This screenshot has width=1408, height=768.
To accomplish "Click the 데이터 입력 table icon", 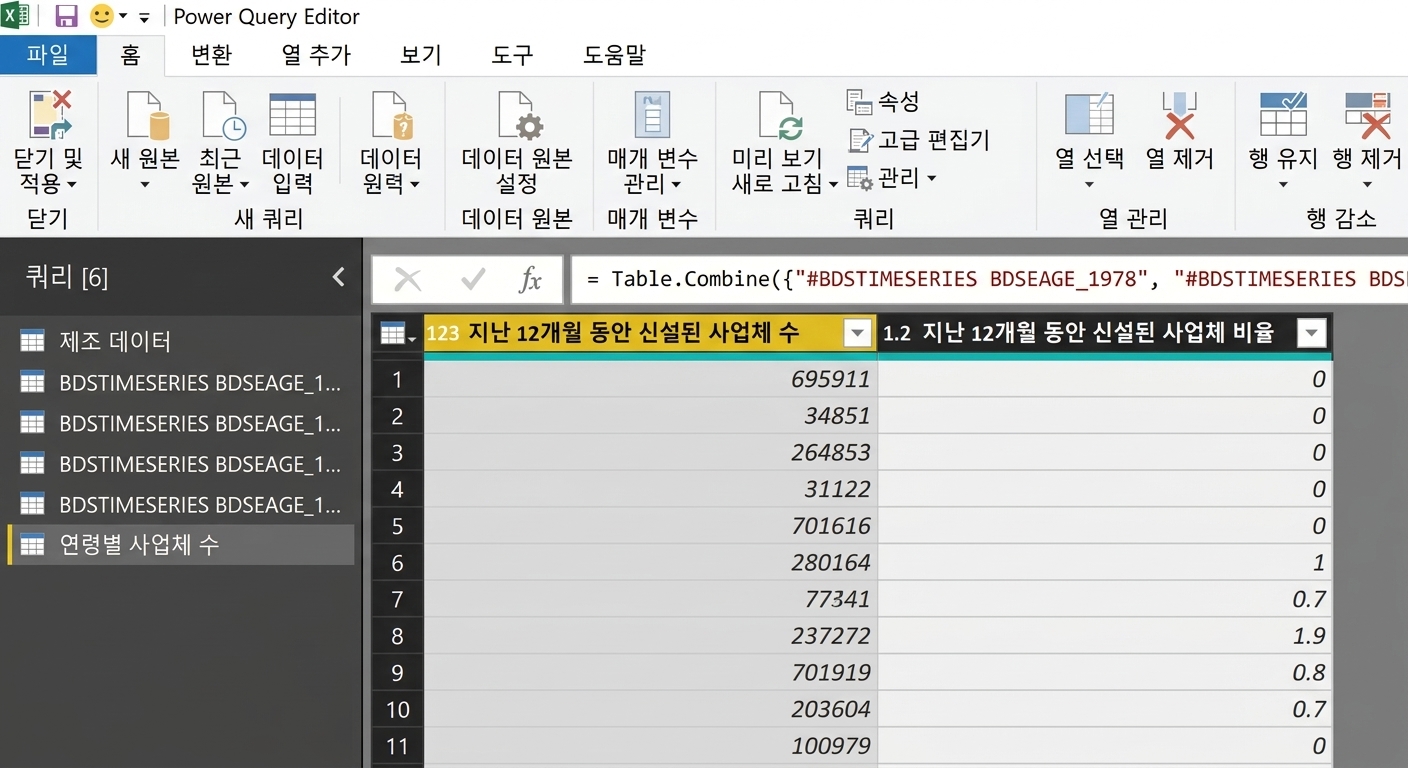I will click(293, 114).
